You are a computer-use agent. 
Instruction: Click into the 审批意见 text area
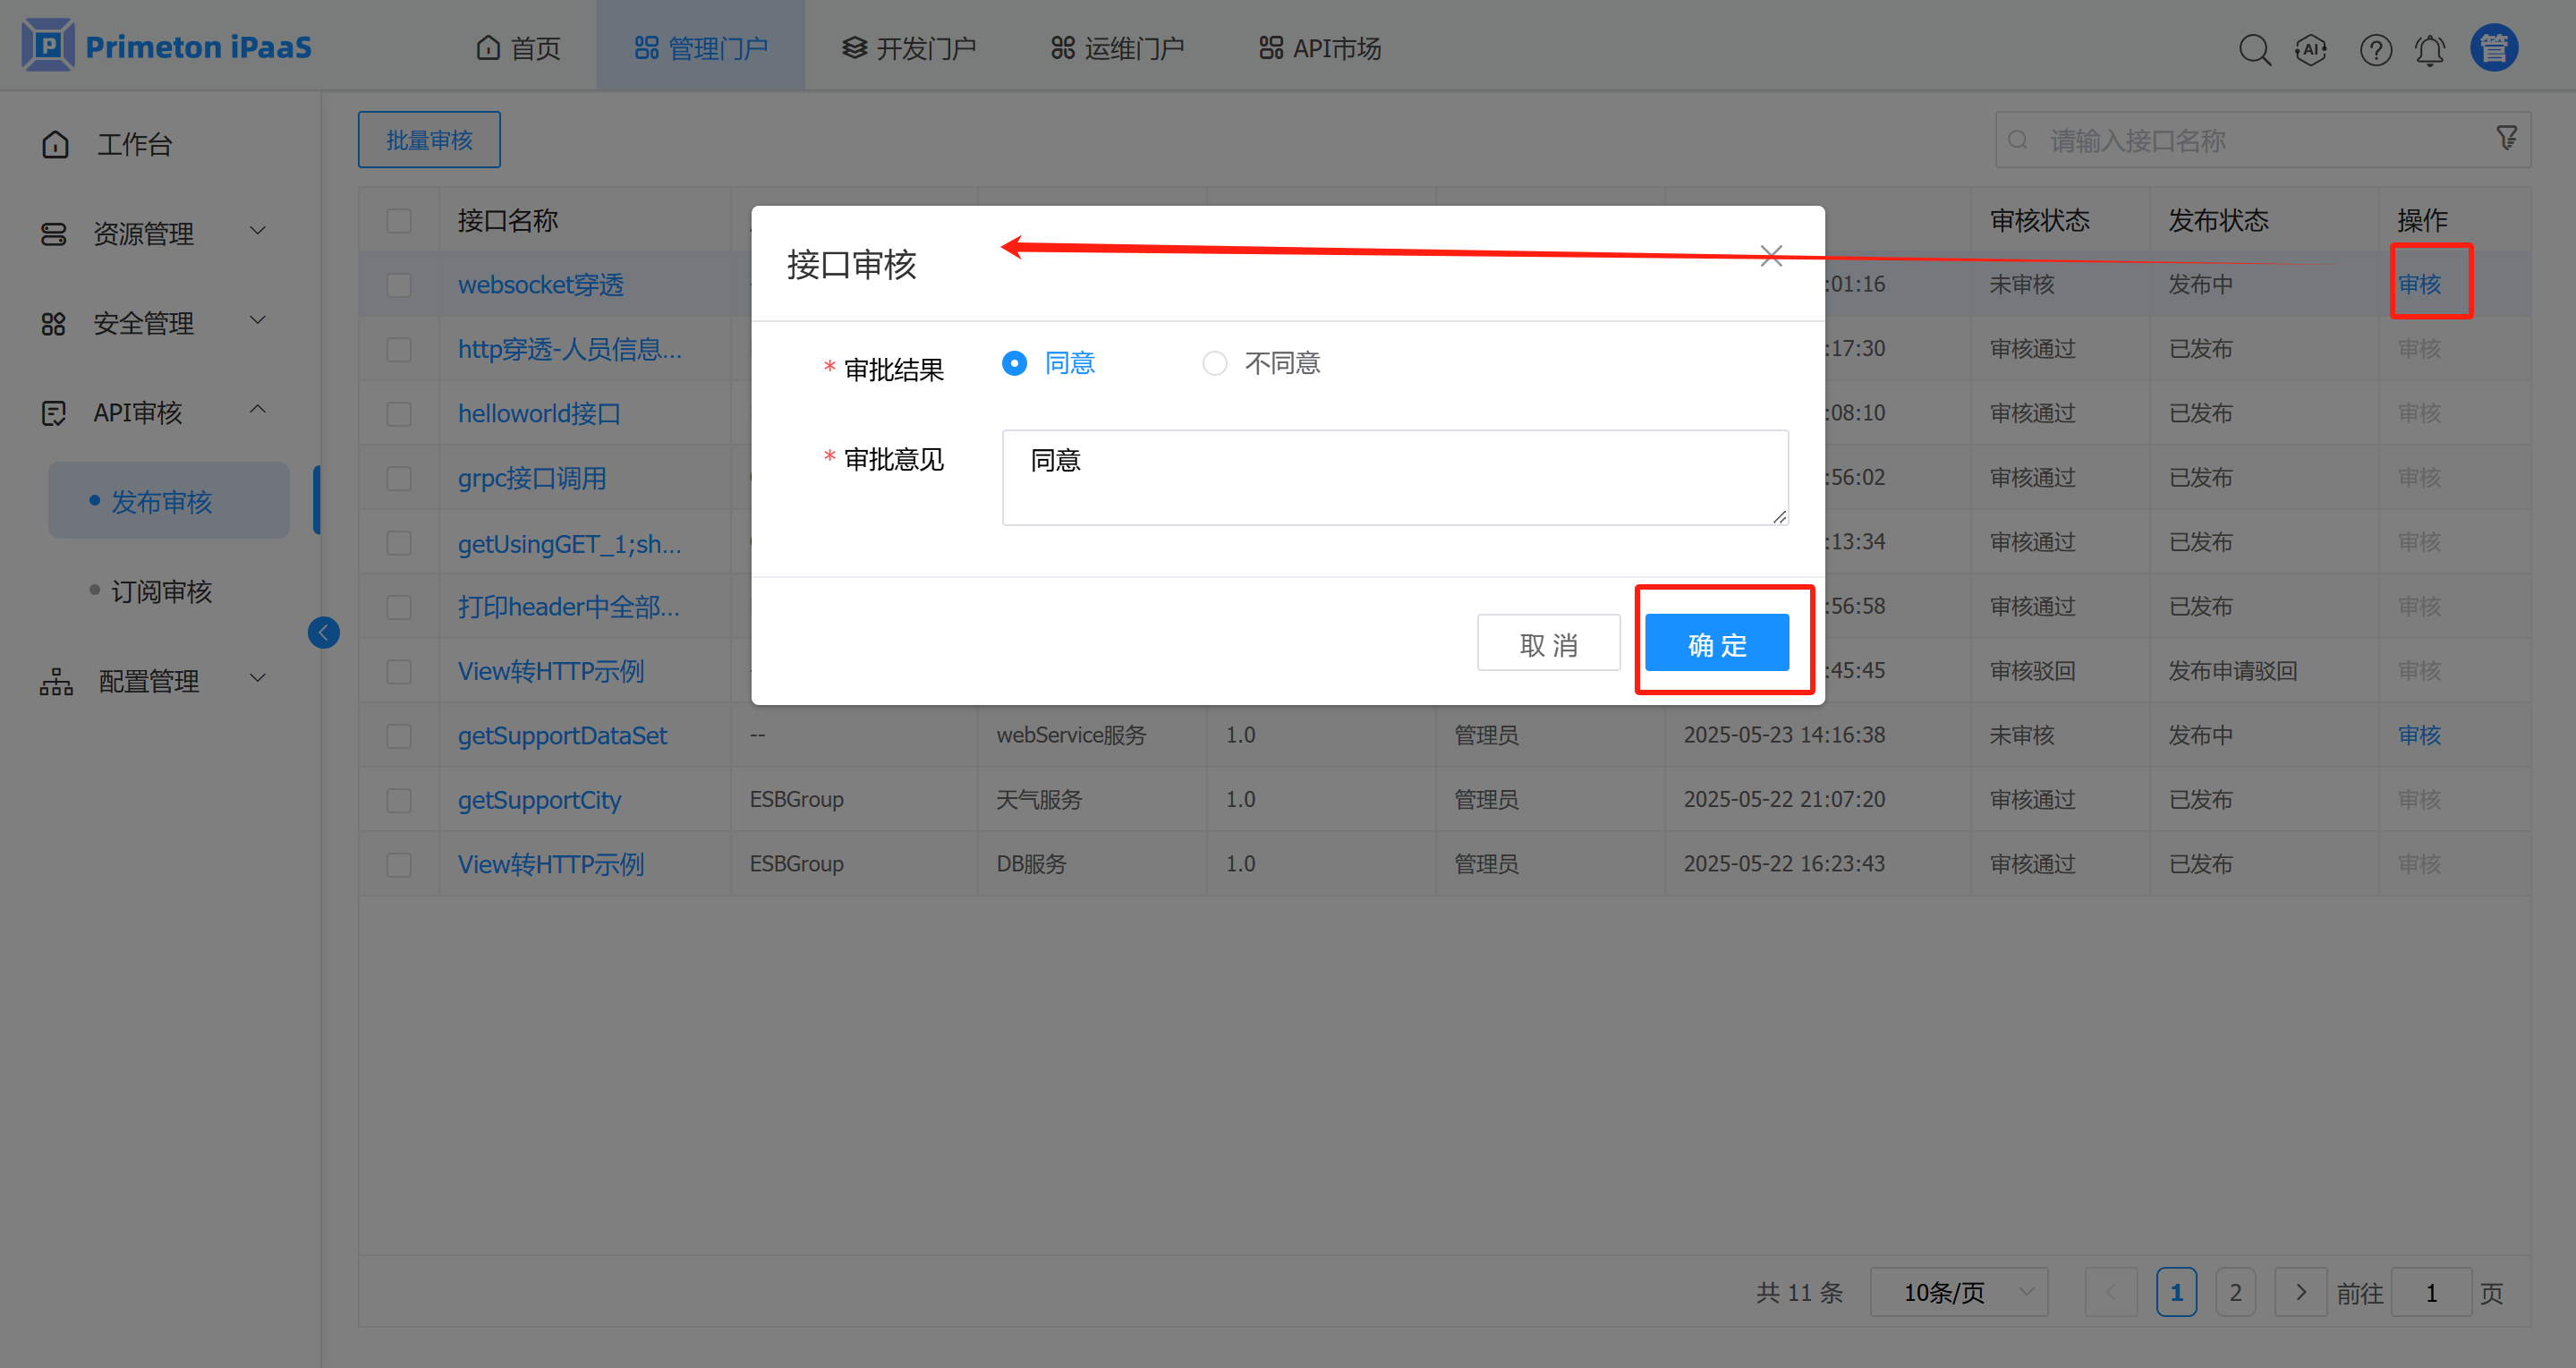1394,477
